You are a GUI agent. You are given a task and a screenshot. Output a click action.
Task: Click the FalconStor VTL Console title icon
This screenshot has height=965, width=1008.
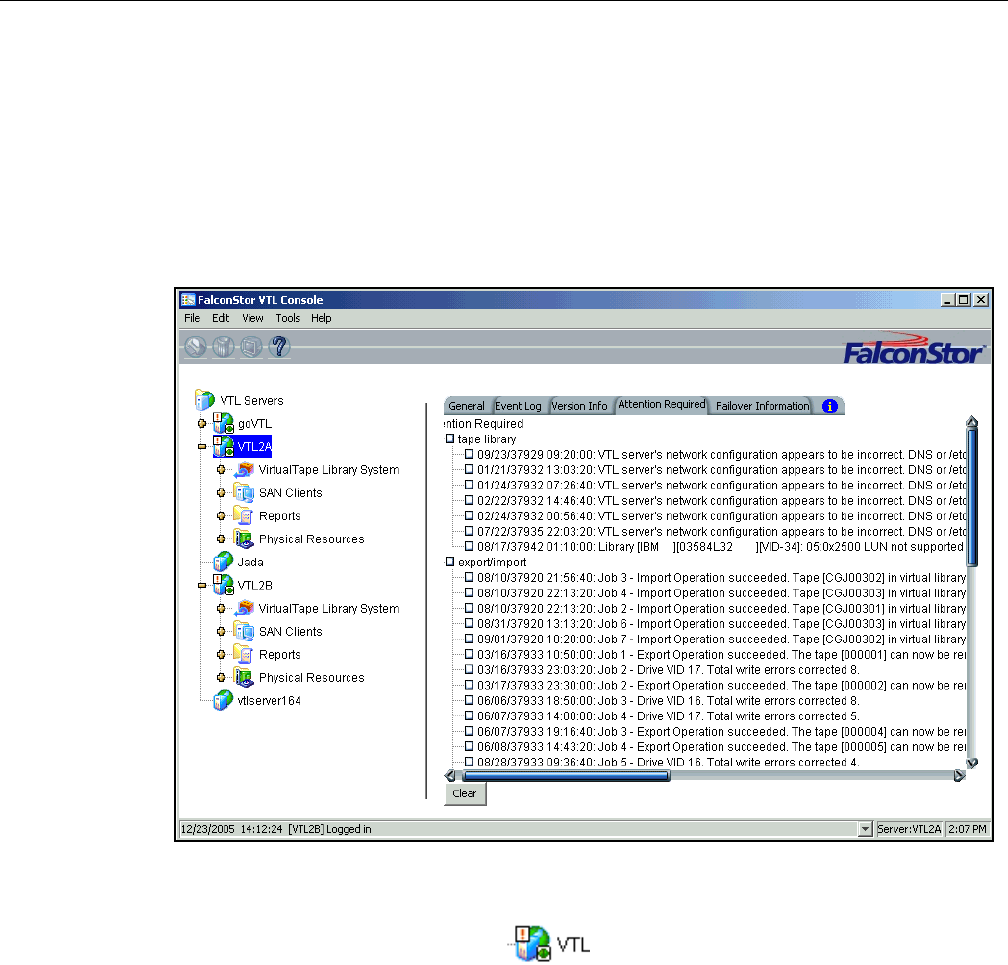188,300
